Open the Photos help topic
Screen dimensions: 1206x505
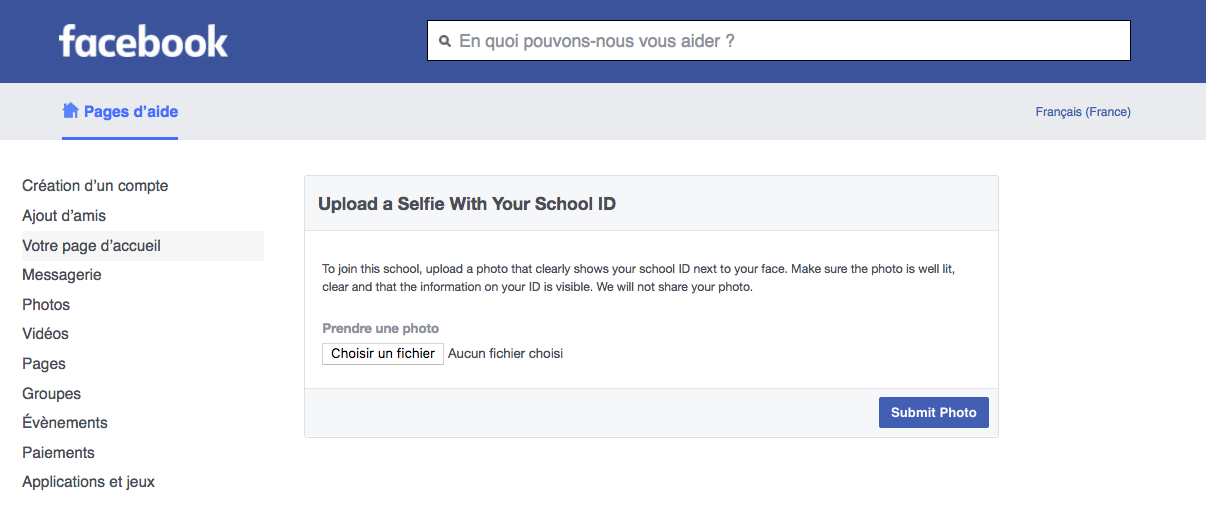[x=46, y=305]
